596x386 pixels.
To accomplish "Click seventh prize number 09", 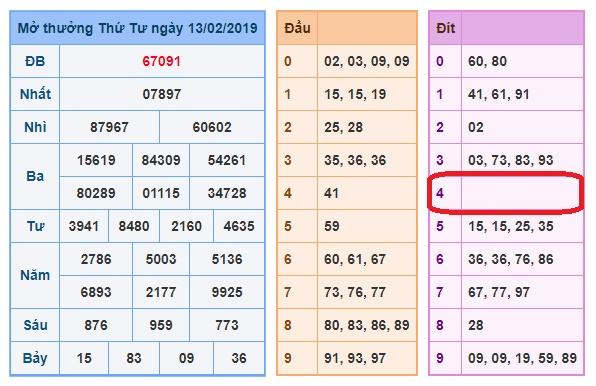I will (x=186, y=358).
